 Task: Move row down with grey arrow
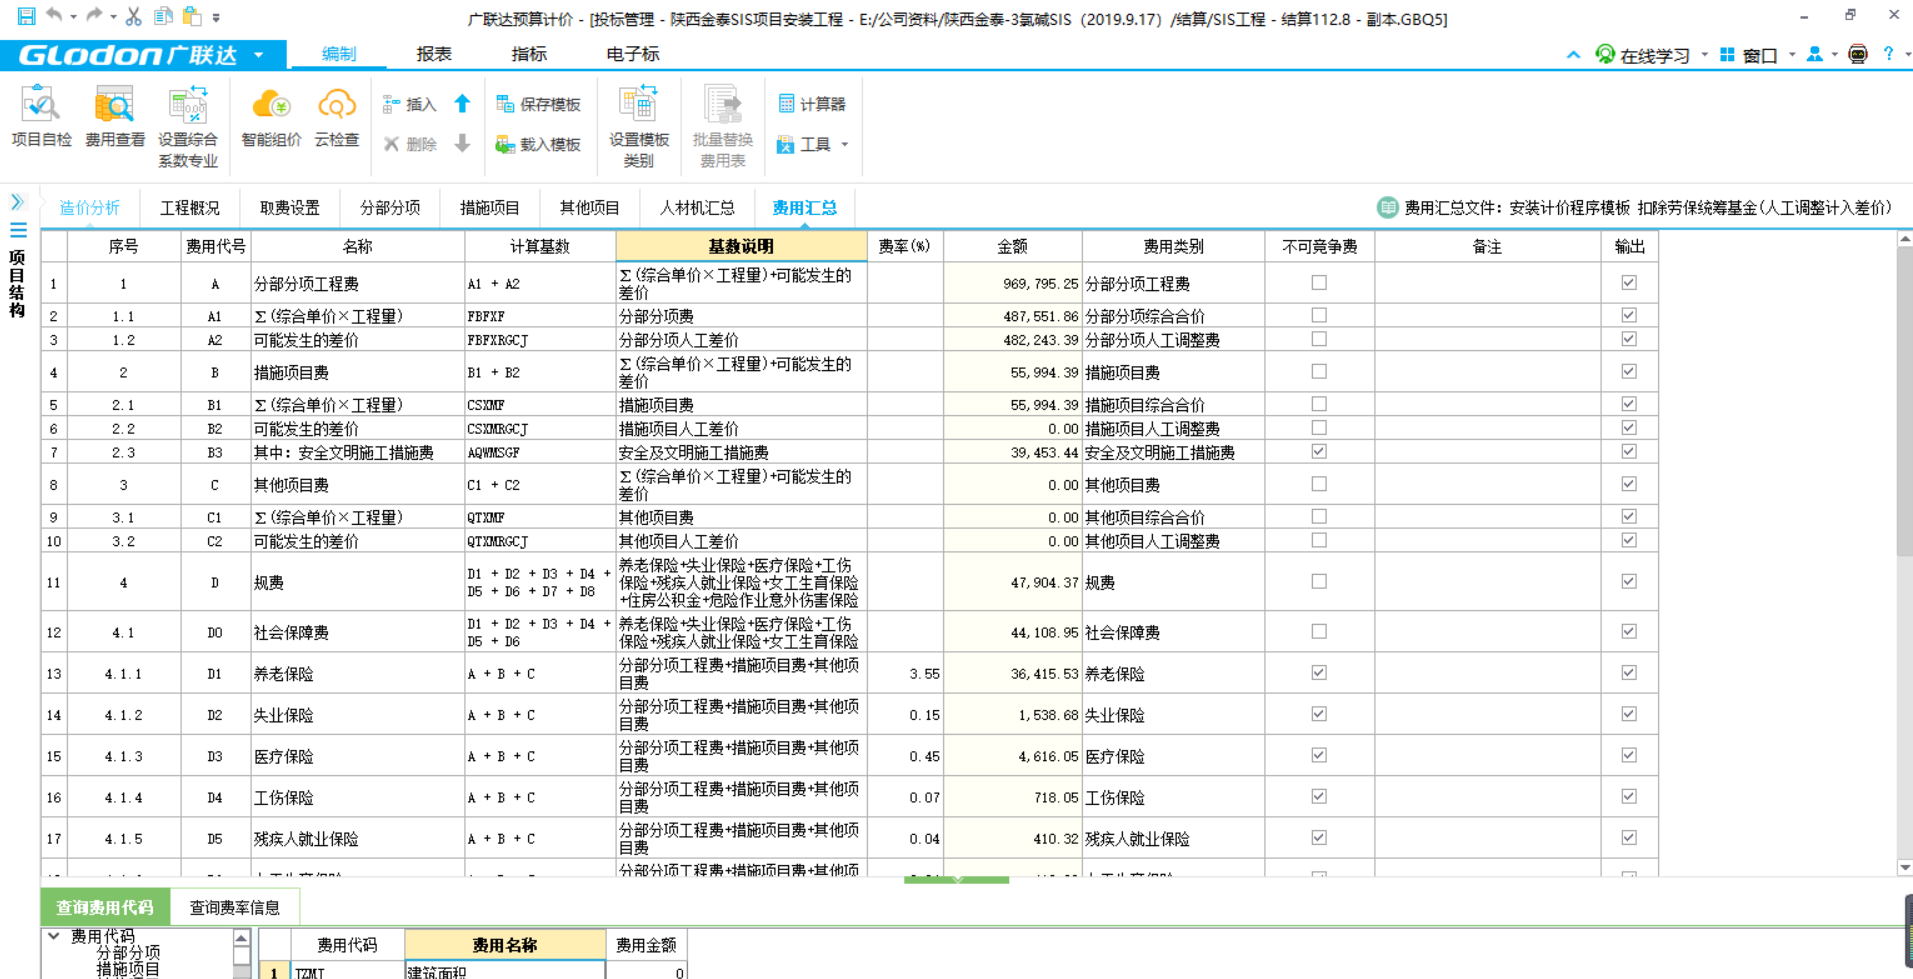[462, 143]
